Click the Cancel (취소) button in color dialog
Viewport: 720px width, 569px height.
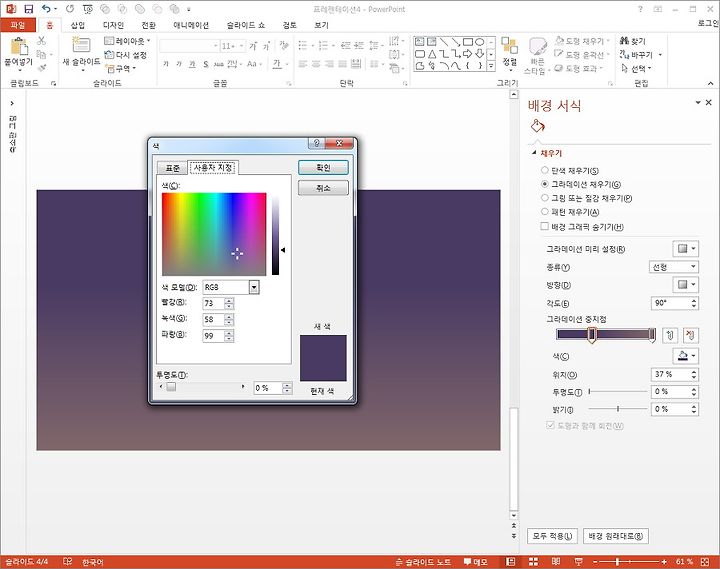point(323,188)
